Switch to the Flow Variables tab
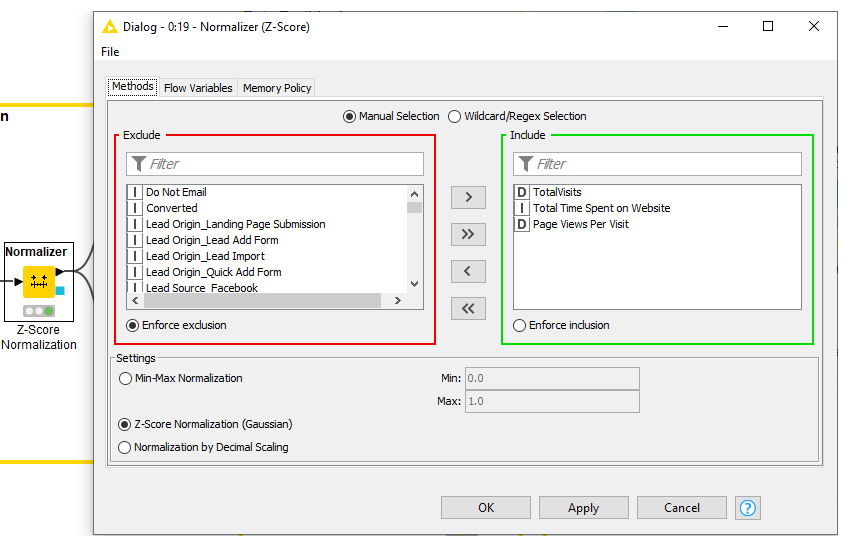Image resolution: width=842 pixels, height=541 pixels. tap(198, 88)
